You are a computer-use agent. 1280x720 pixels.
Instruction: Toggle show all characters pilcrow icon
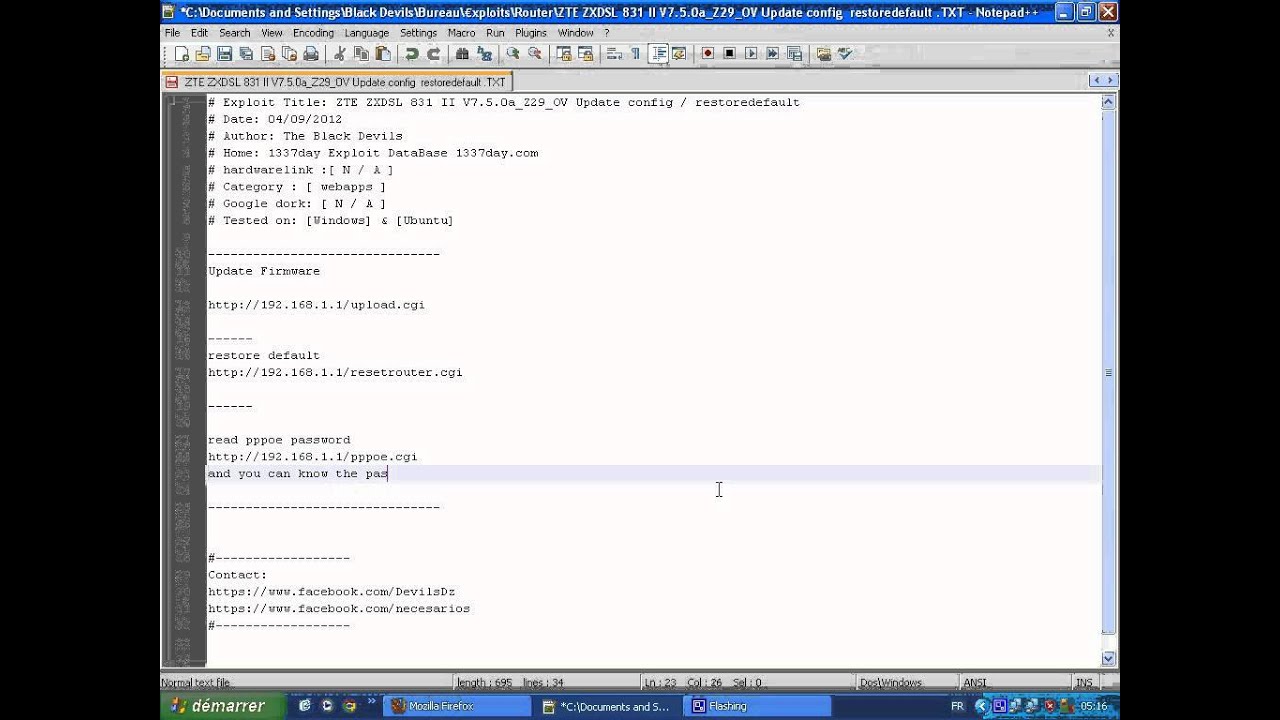[635, 54]
